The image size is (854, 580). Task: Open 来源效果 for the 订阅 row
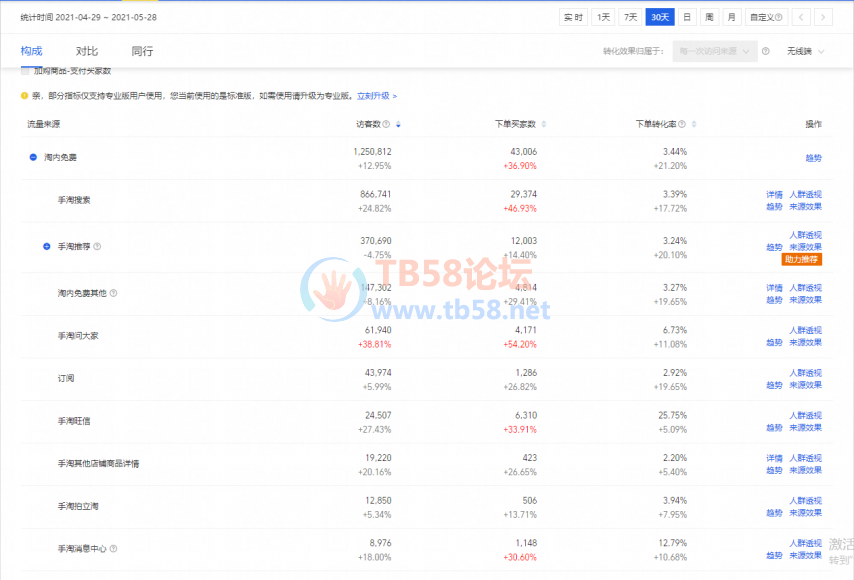[x=806, y=385]
